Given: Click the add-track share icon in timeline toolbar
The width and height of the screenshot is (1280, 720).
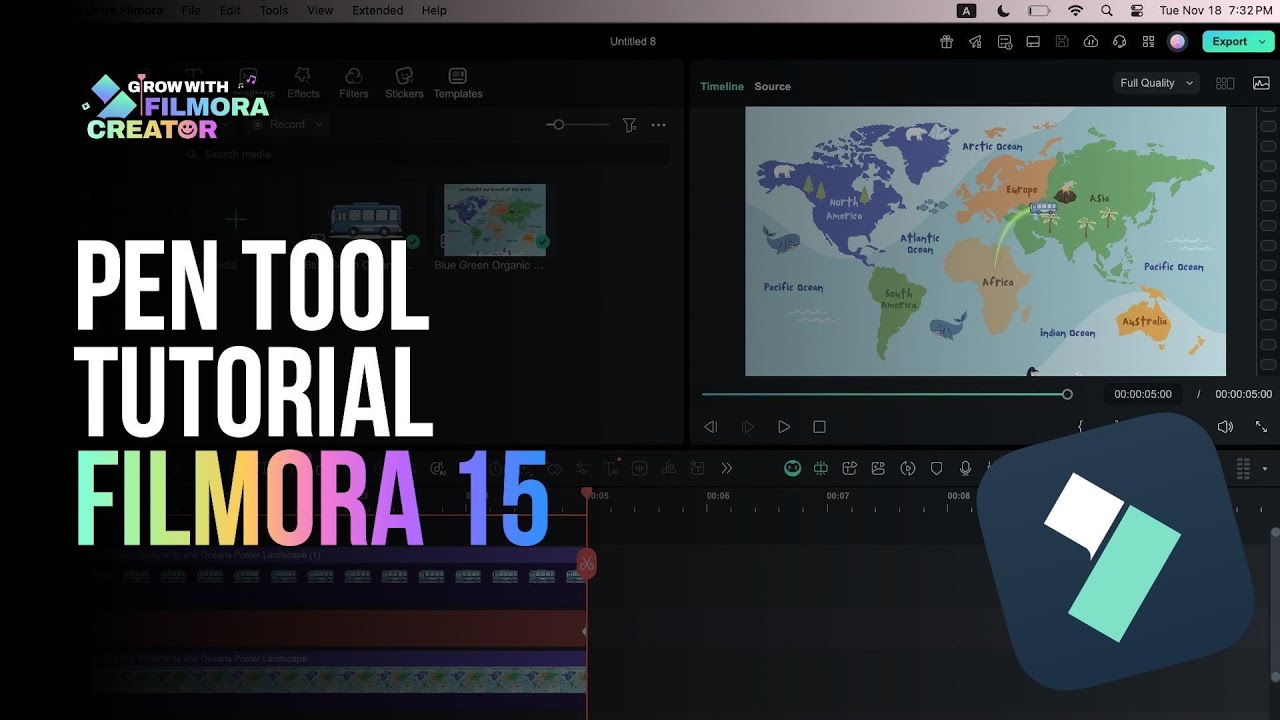Looking at the screenshot, I should (x=850, y=468).
